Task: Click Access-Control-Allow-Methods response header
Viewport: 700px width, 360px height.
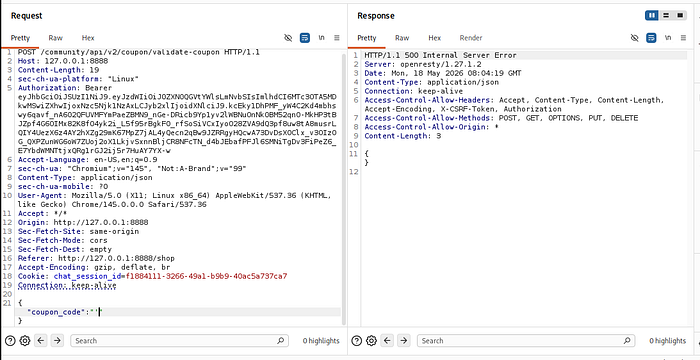Action: pyautogui.click(x=501, y=118)
